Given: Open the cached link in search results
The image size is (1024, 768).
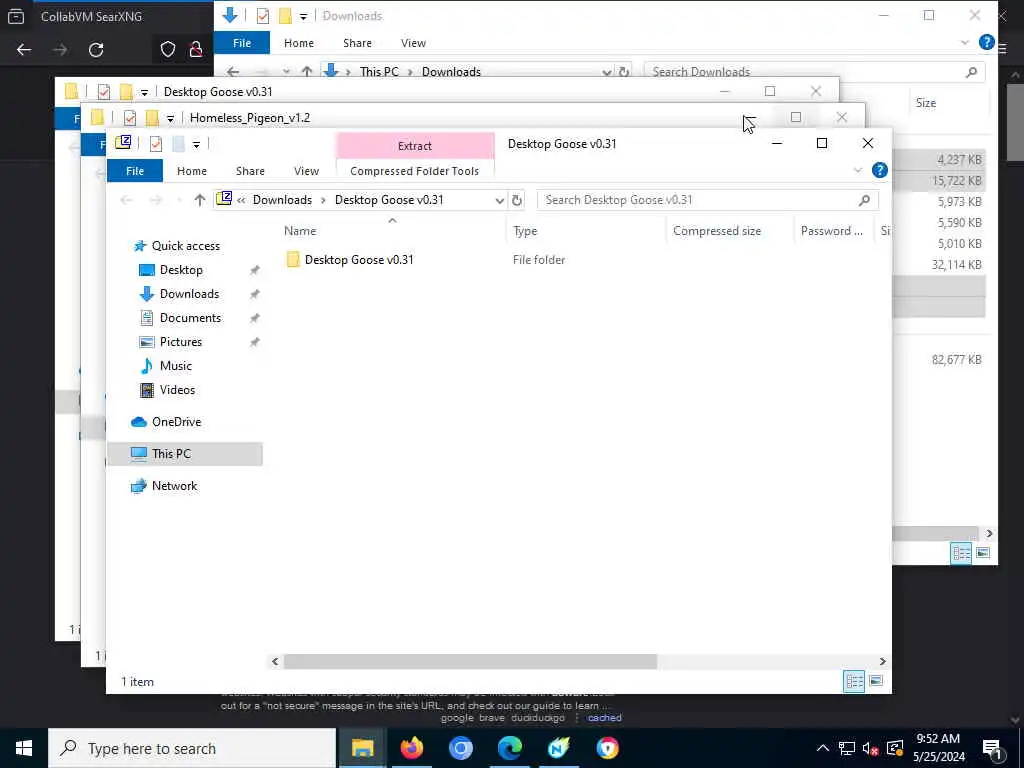Looking at the screenshot, I should (x=604, y=718).
